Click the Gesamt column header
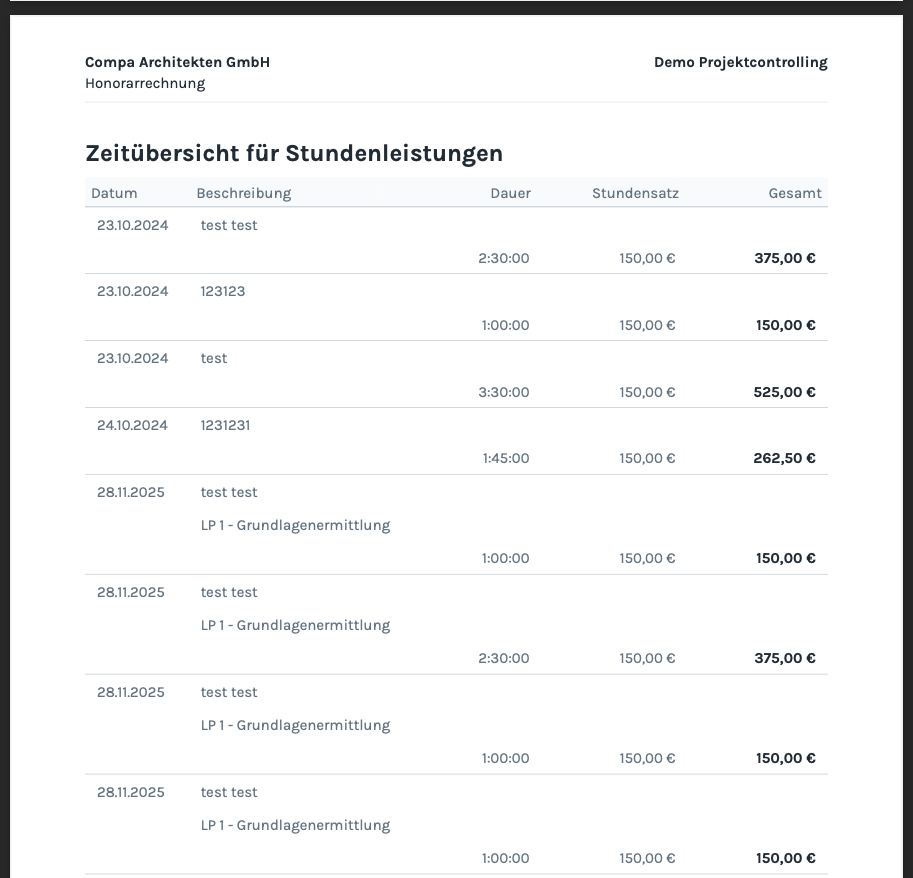The height and width of the screenshot is (878, 913). click(x=795, y=193)
